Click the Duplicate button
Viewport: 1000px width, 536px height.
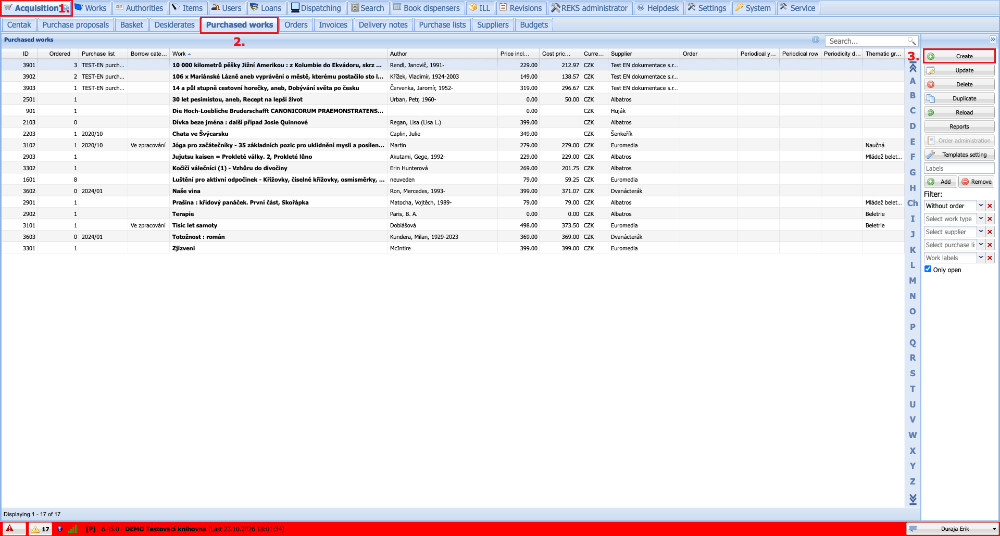[x=959, y=99]
